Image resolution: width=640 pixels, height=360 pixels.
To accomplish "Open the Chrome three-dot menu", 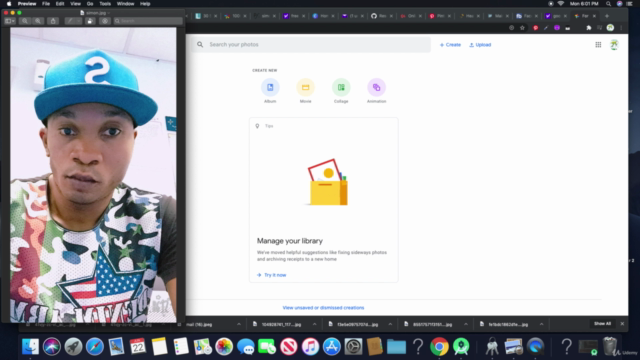I will pos(621,28).
